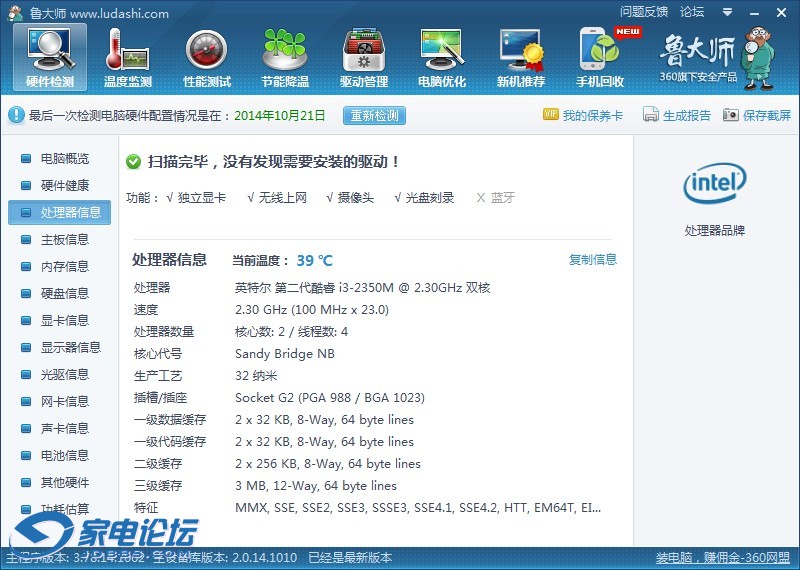This screenshot has height=570, width=800.
Task: Open the 温度监测 temperature monitoring section
Action: coord(128,57)
